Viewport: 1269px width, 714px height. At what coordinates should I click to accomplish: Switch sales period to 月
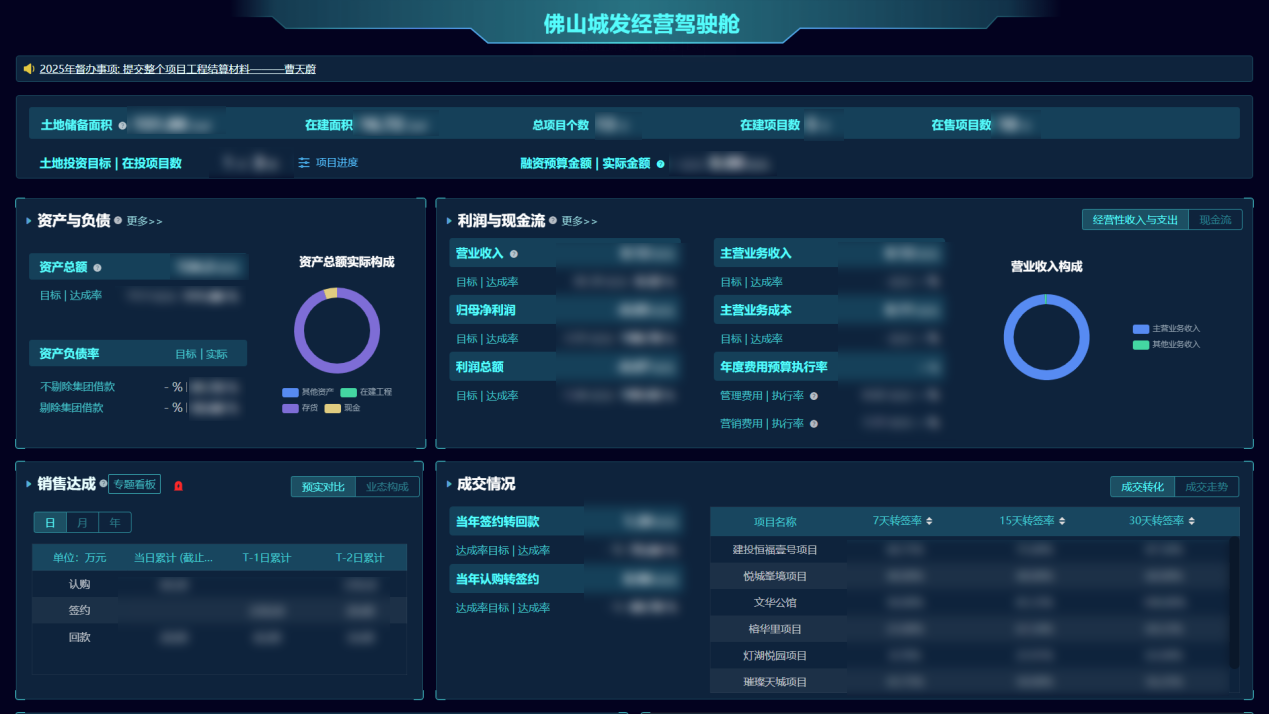[82, 523]
